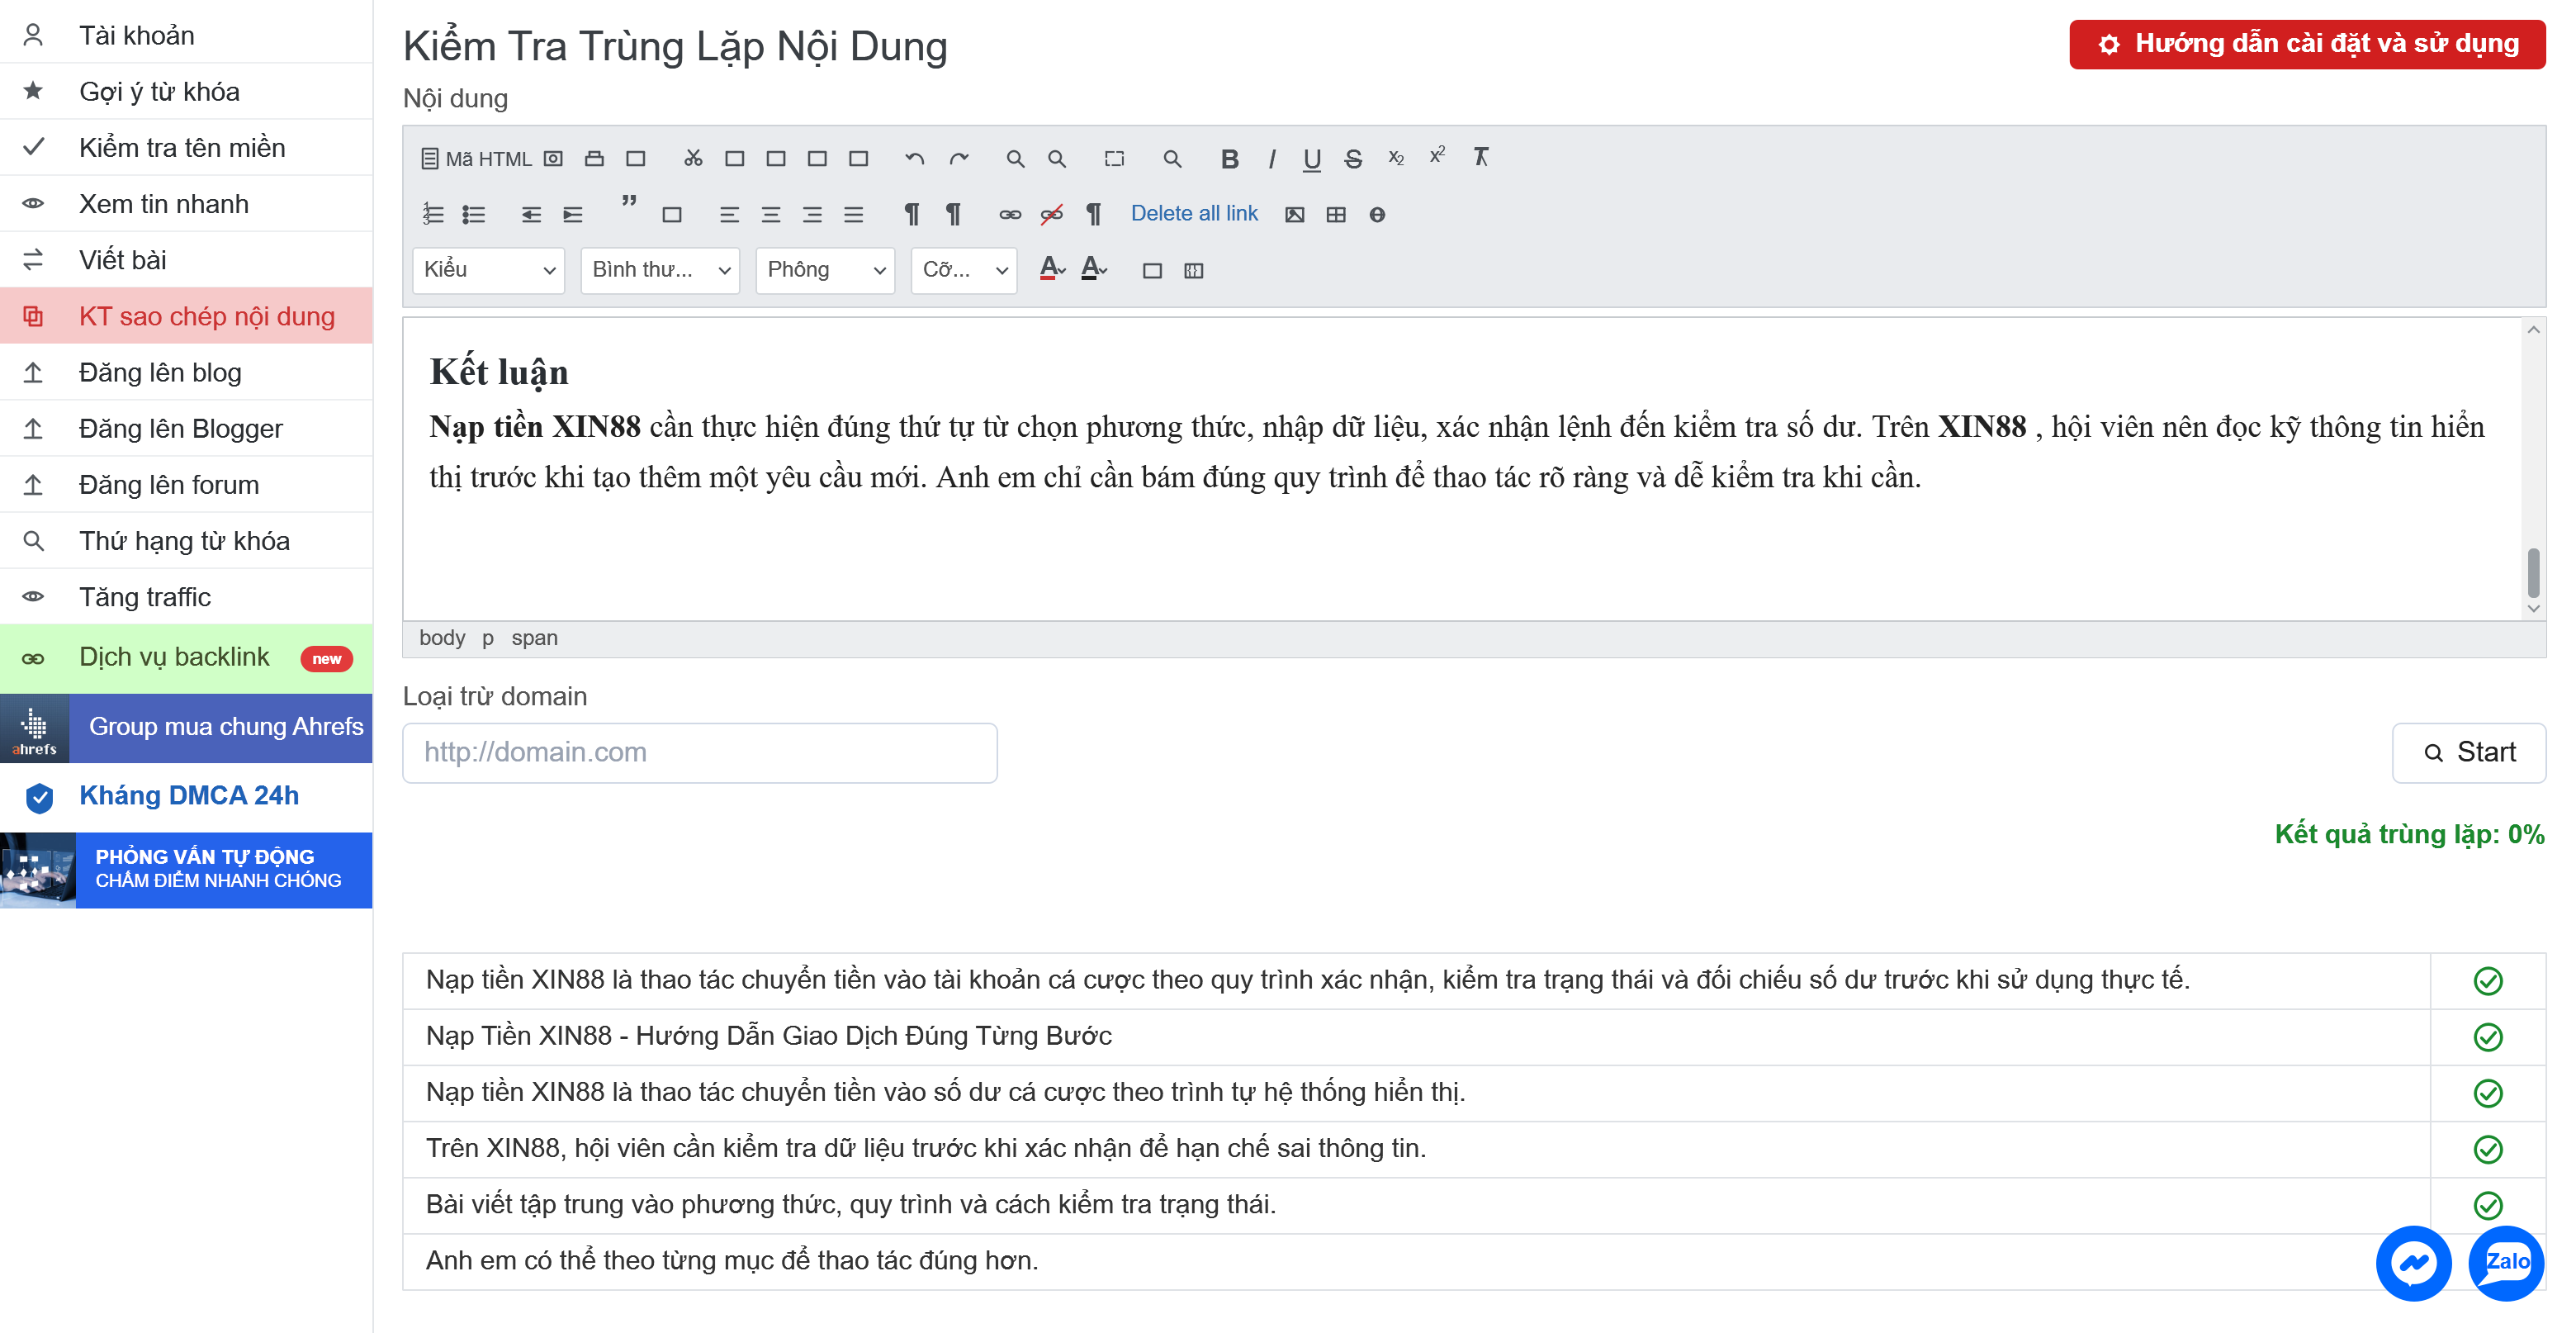The width and height of the screenshot is (2576, 1333).
Task: Open the Bình thư... format dropdown
Action: (660, 270)
